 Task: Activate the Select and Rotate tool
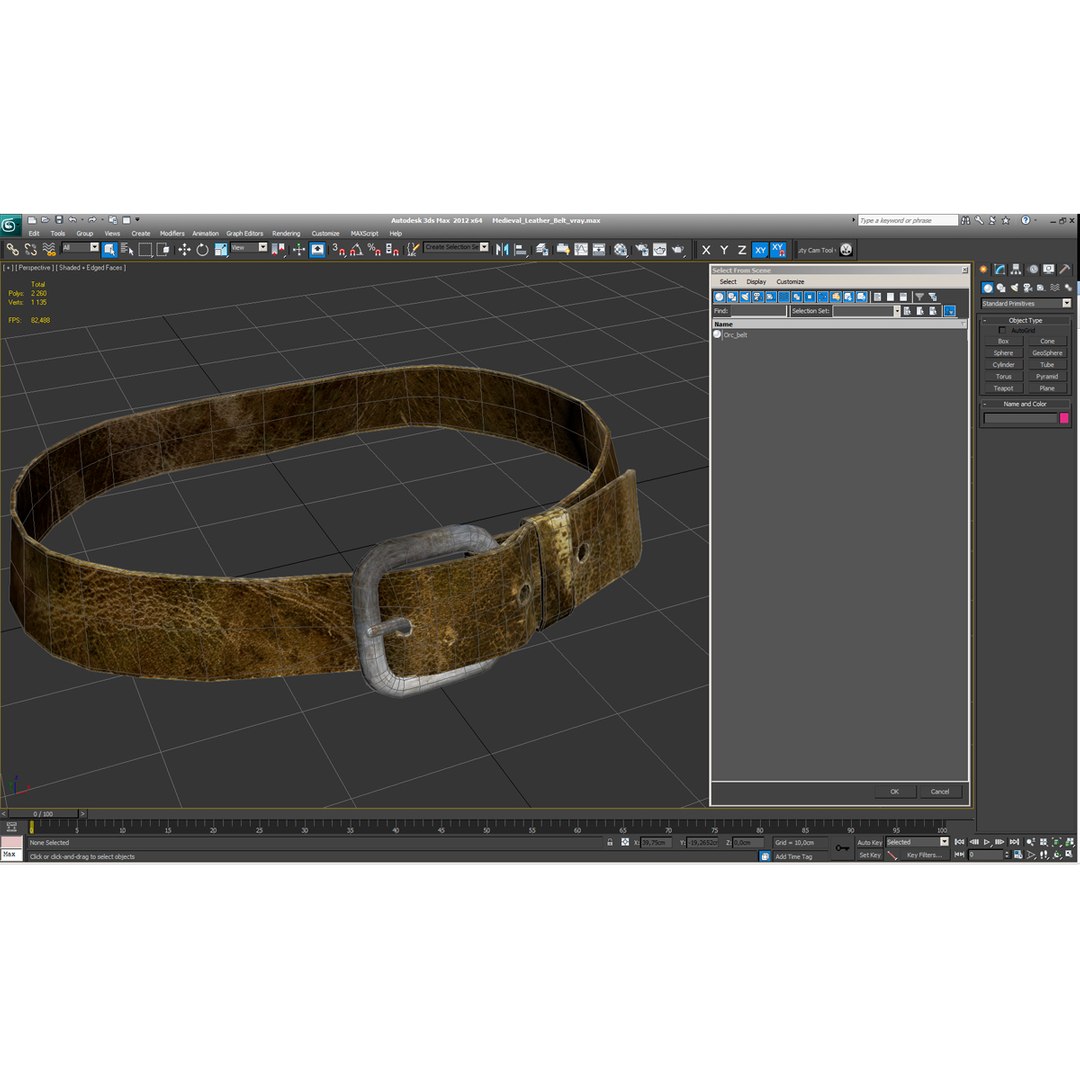[202, 249]
